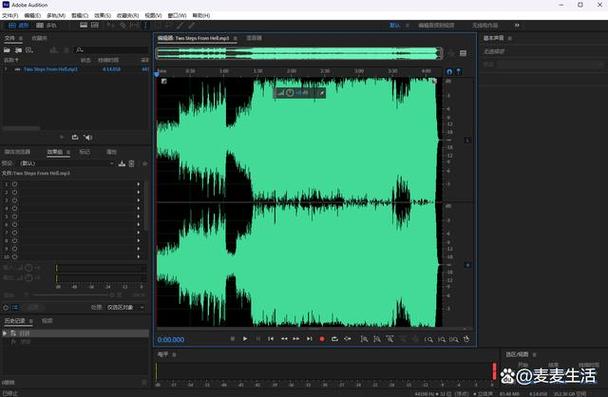Toggle Auto-Play speaker icon in Files panel
The height and width of the screenshot is (397, 608).
pyautogui.click(x=88, y=137)
